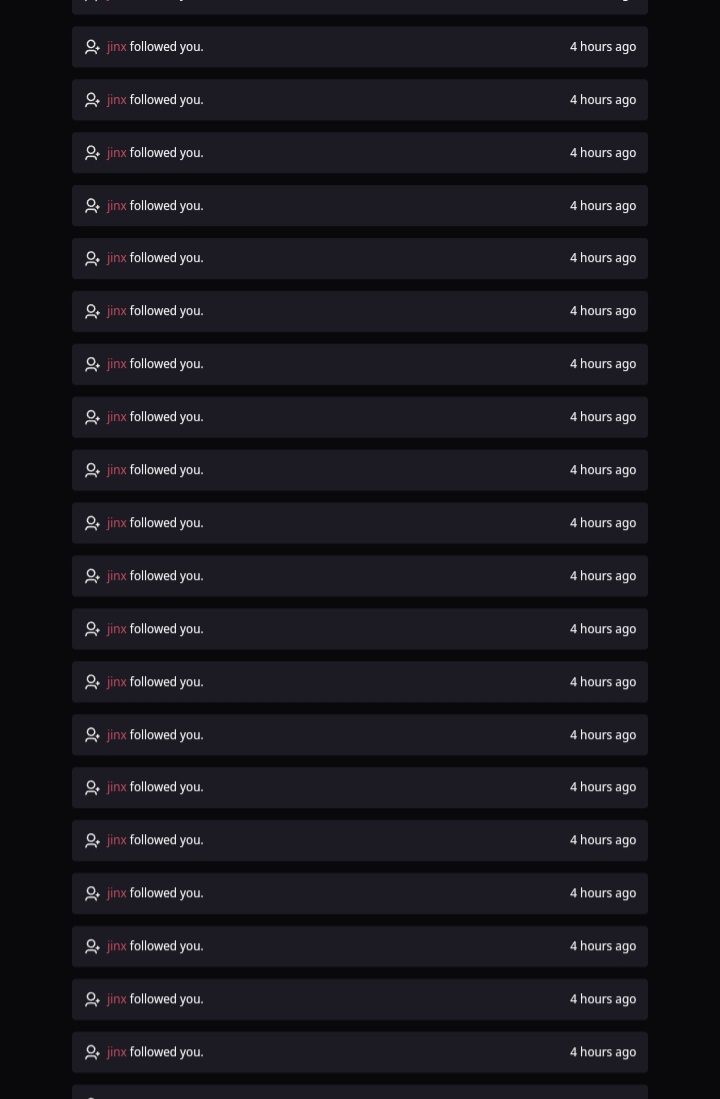Open jinx profile link in eleventh full notification

pos(116,575)
